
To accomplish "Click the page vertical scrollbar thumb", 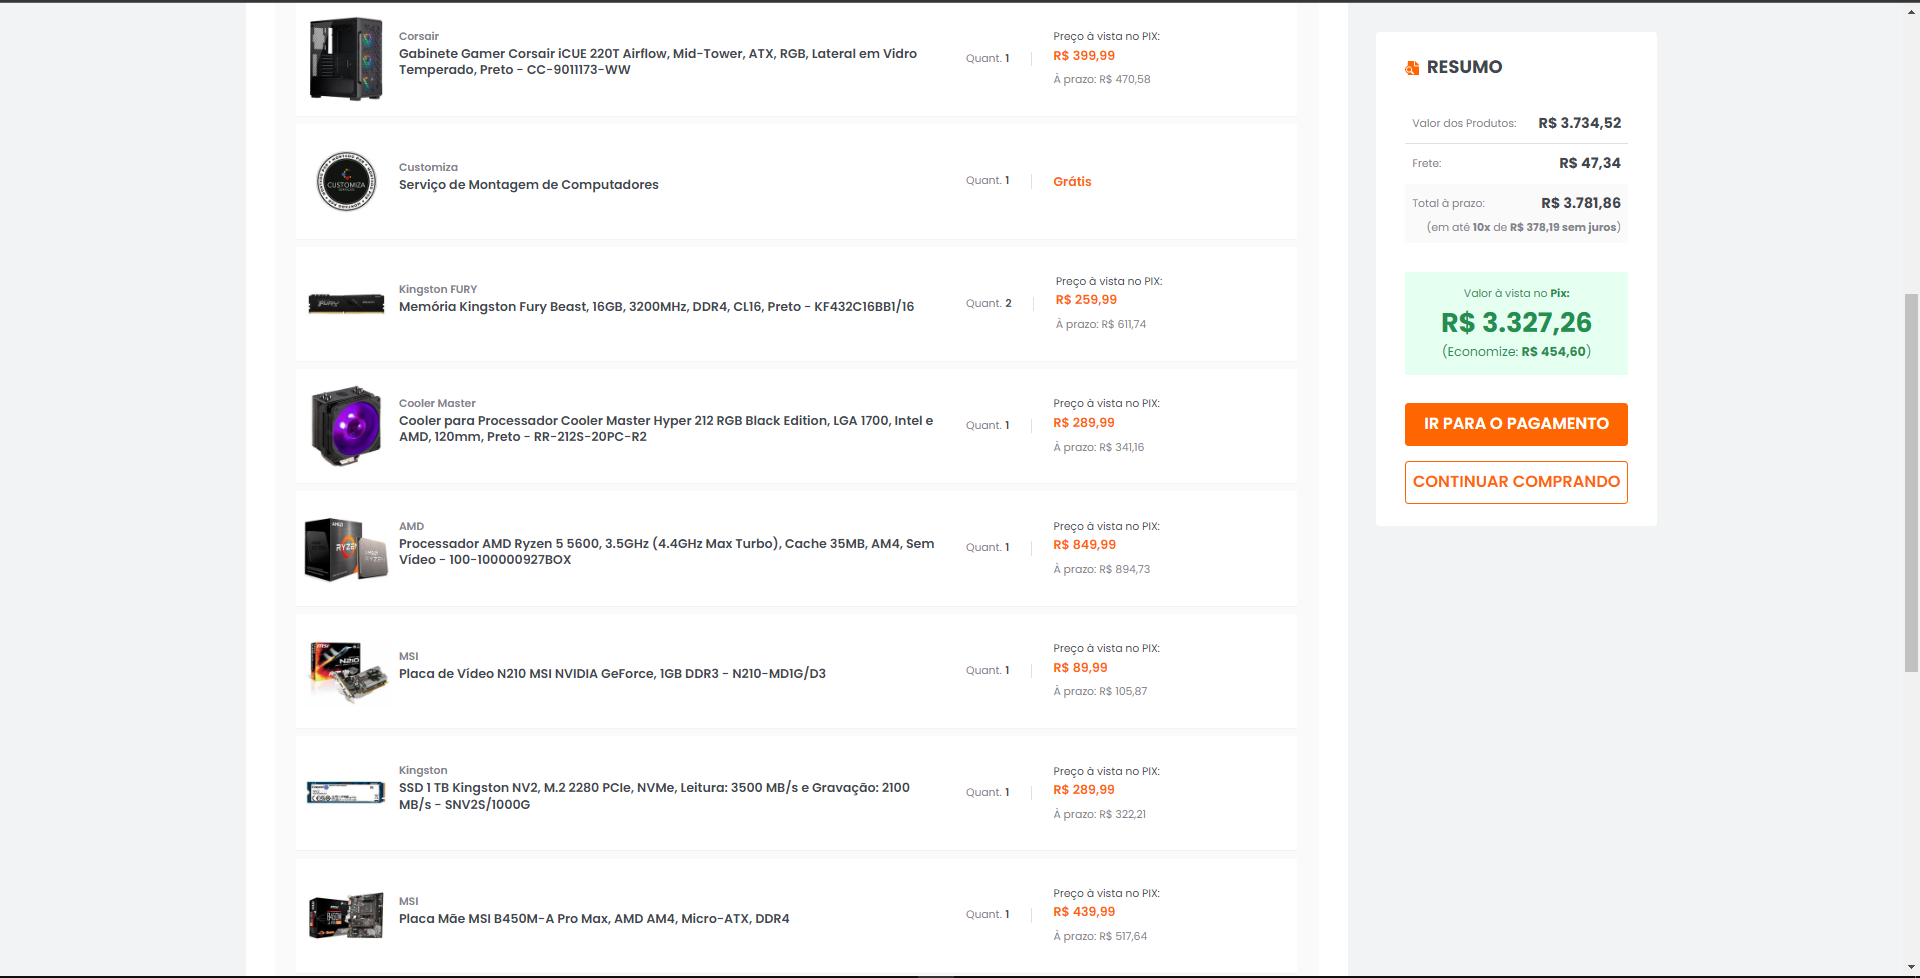I will click(x=1911, y=483).
